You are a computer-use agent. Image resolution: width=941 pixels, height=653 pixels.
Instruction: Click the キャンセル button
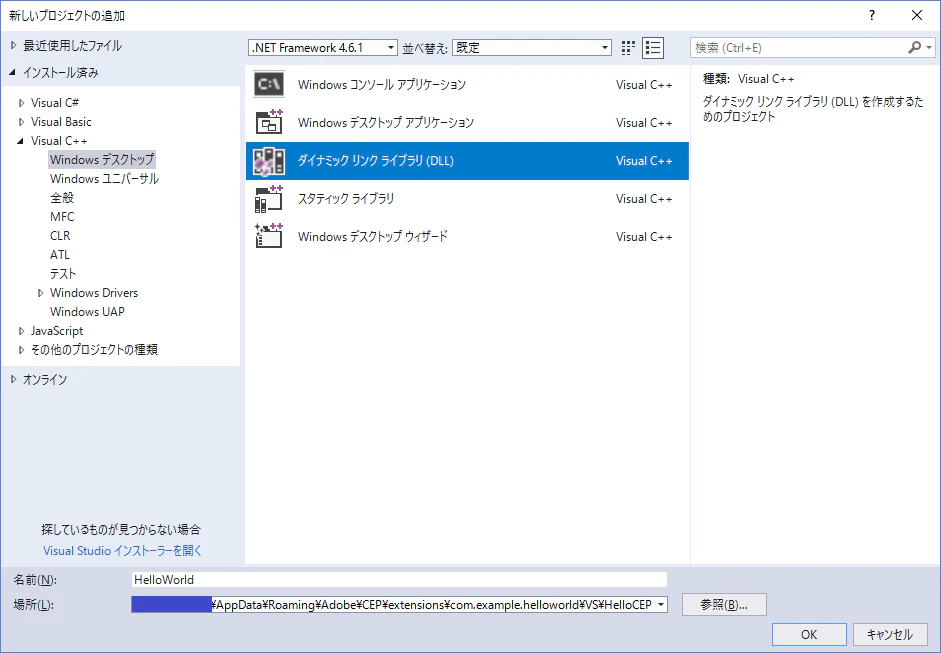(890, 634)
